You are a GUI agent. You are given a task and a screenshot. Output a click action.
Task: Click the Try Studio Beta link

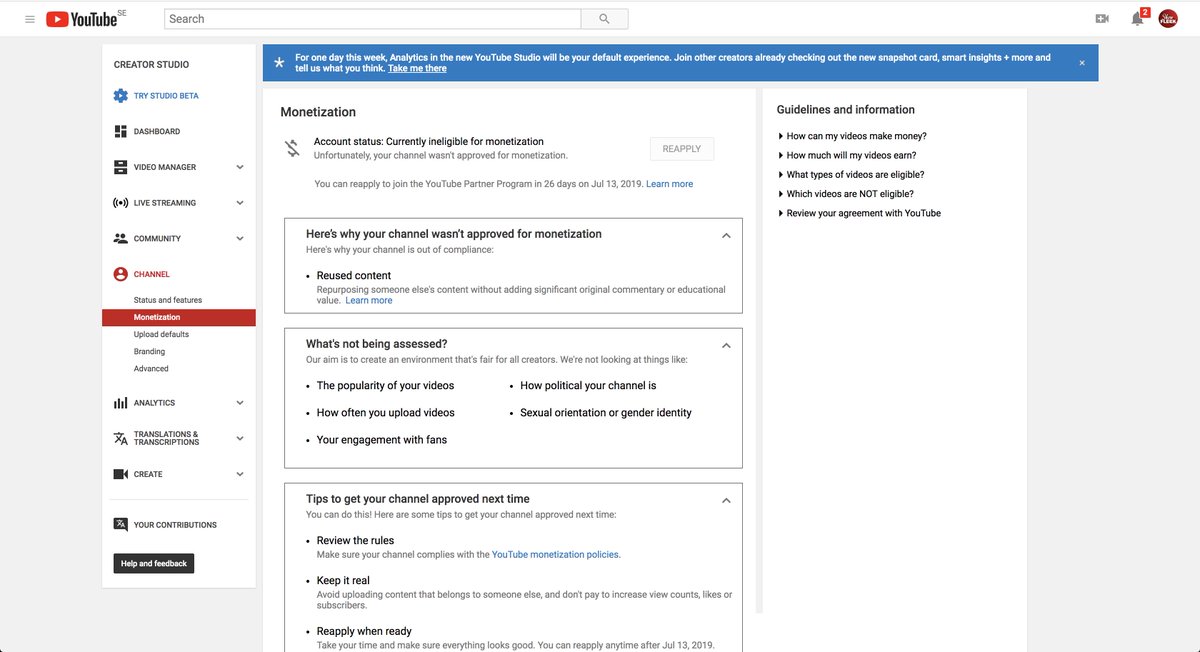tap(166, 96)
